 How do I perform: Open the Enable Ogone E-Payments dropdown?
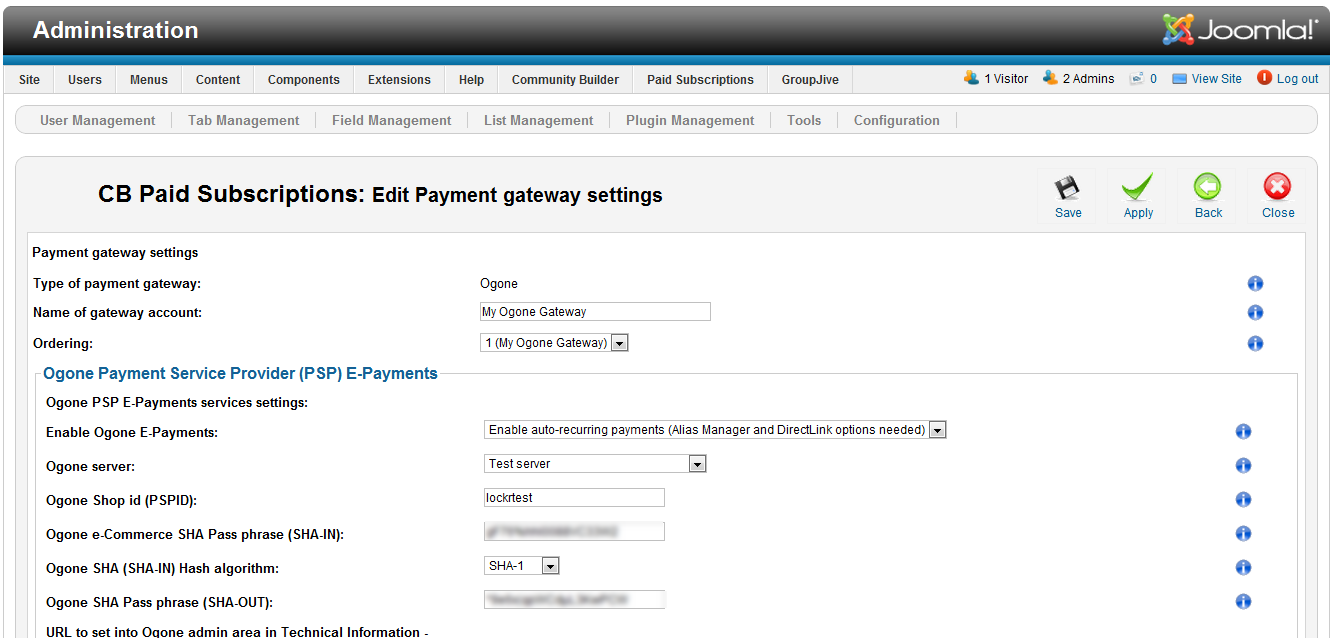715,430
